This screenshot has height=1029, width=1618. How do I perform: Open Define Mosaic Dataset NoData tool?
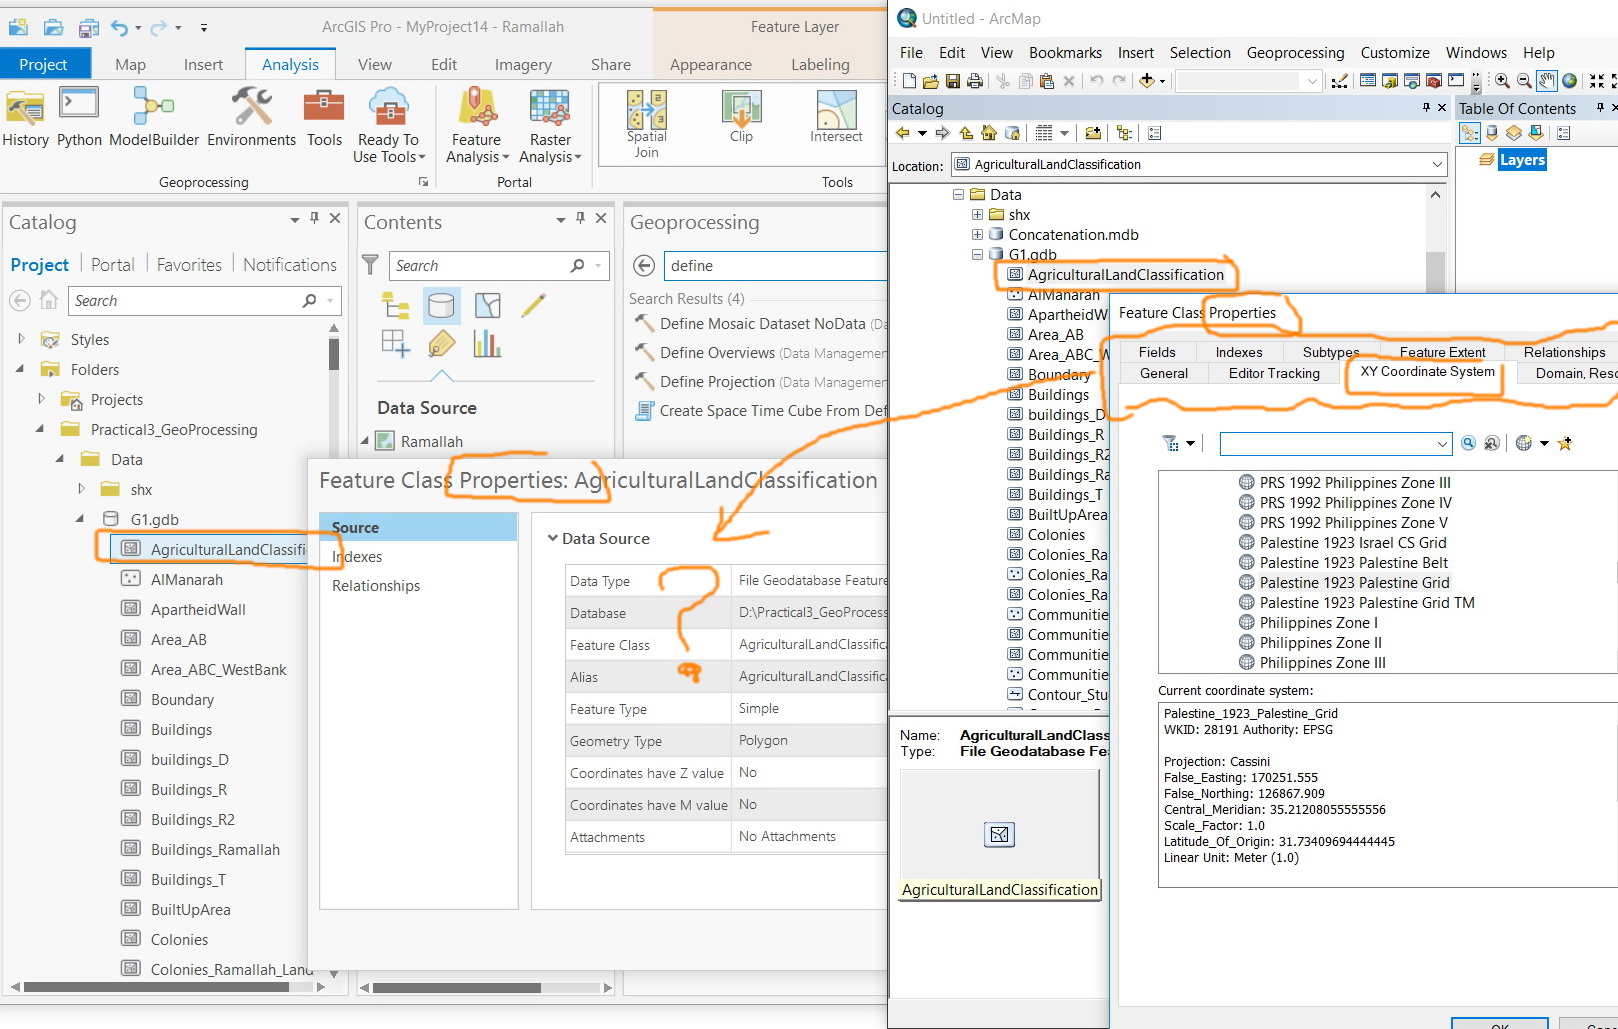point(763,323)
